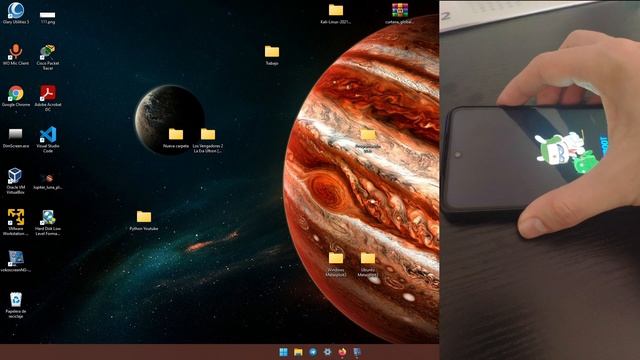This screenshot has height=360, width=640.
Task: Open File Explorer from the taskbar
Action: pyautogui.click(x=298, y=352)
